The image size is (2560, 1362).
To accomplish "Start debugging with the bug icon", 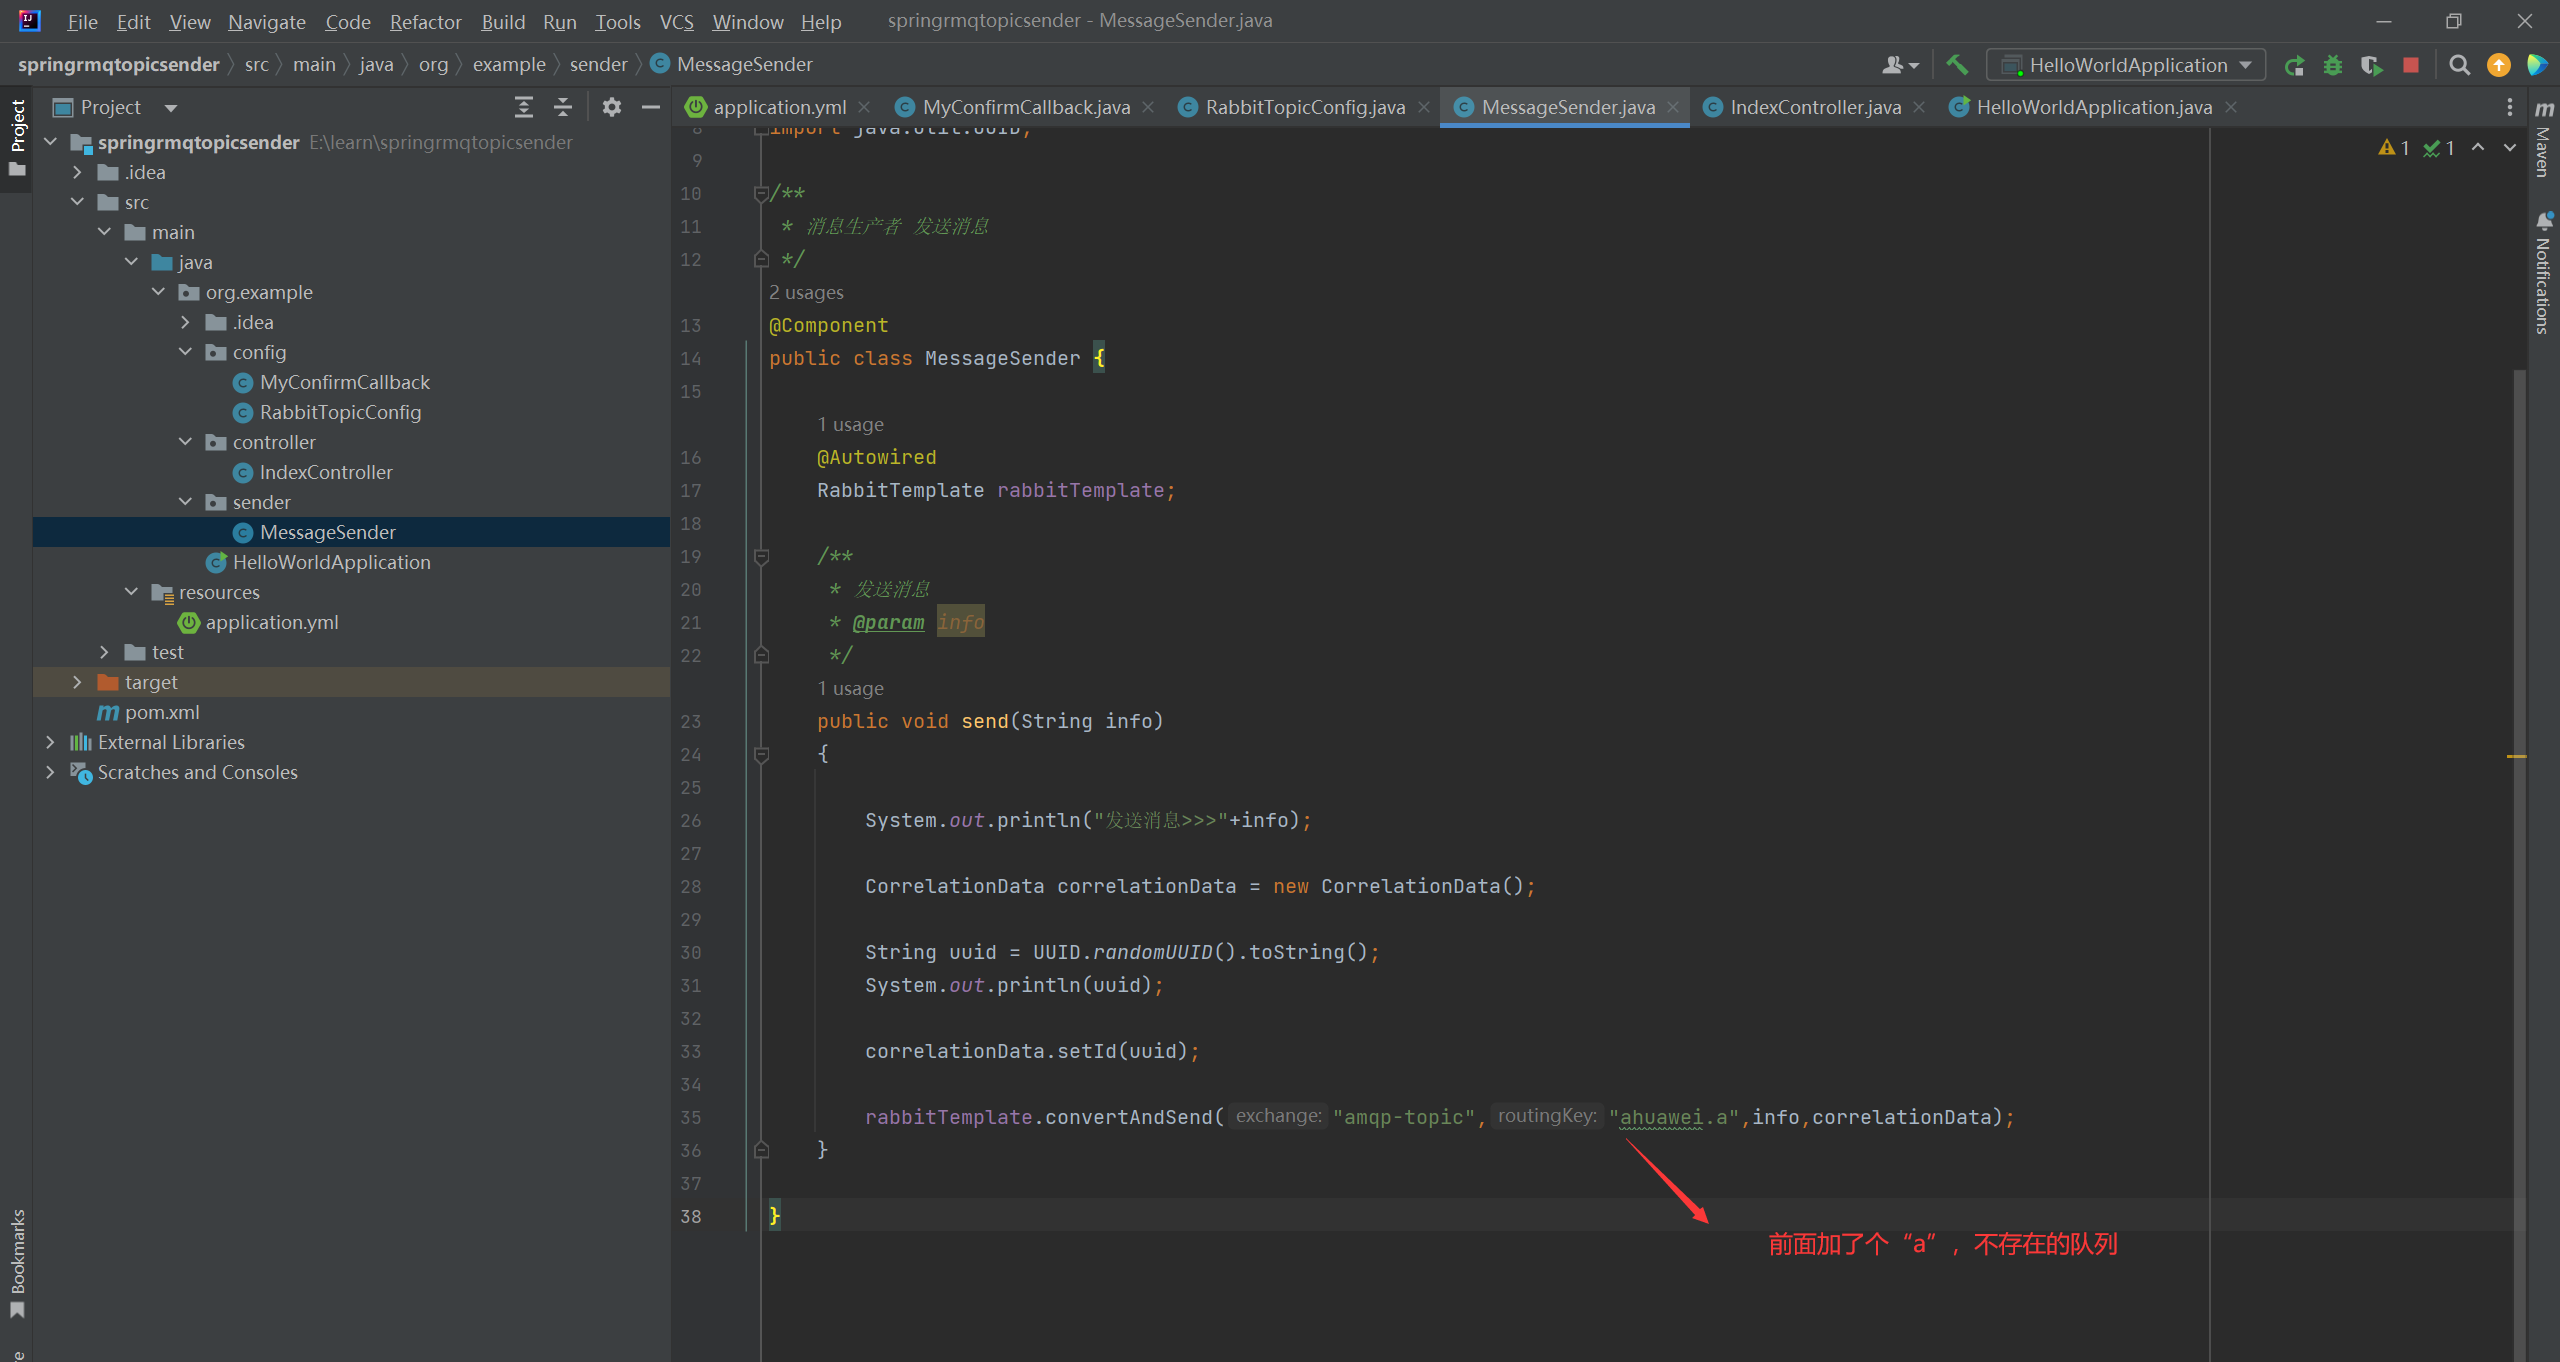I will click(x=2332, y=65).
